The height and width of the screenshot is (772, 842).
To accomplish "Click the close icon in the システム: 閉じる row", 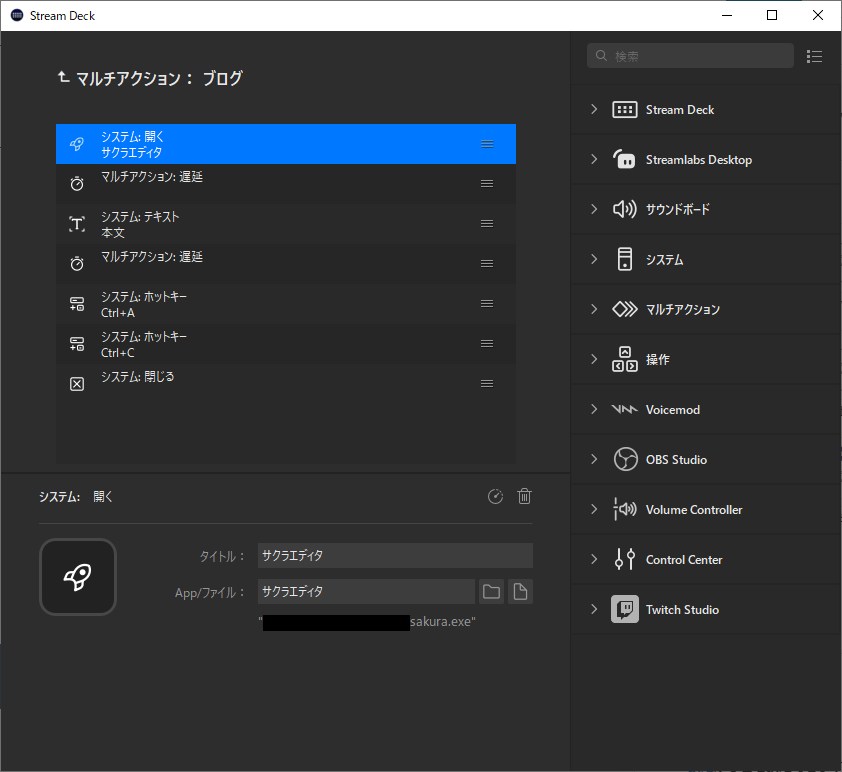I will (77, 384).
